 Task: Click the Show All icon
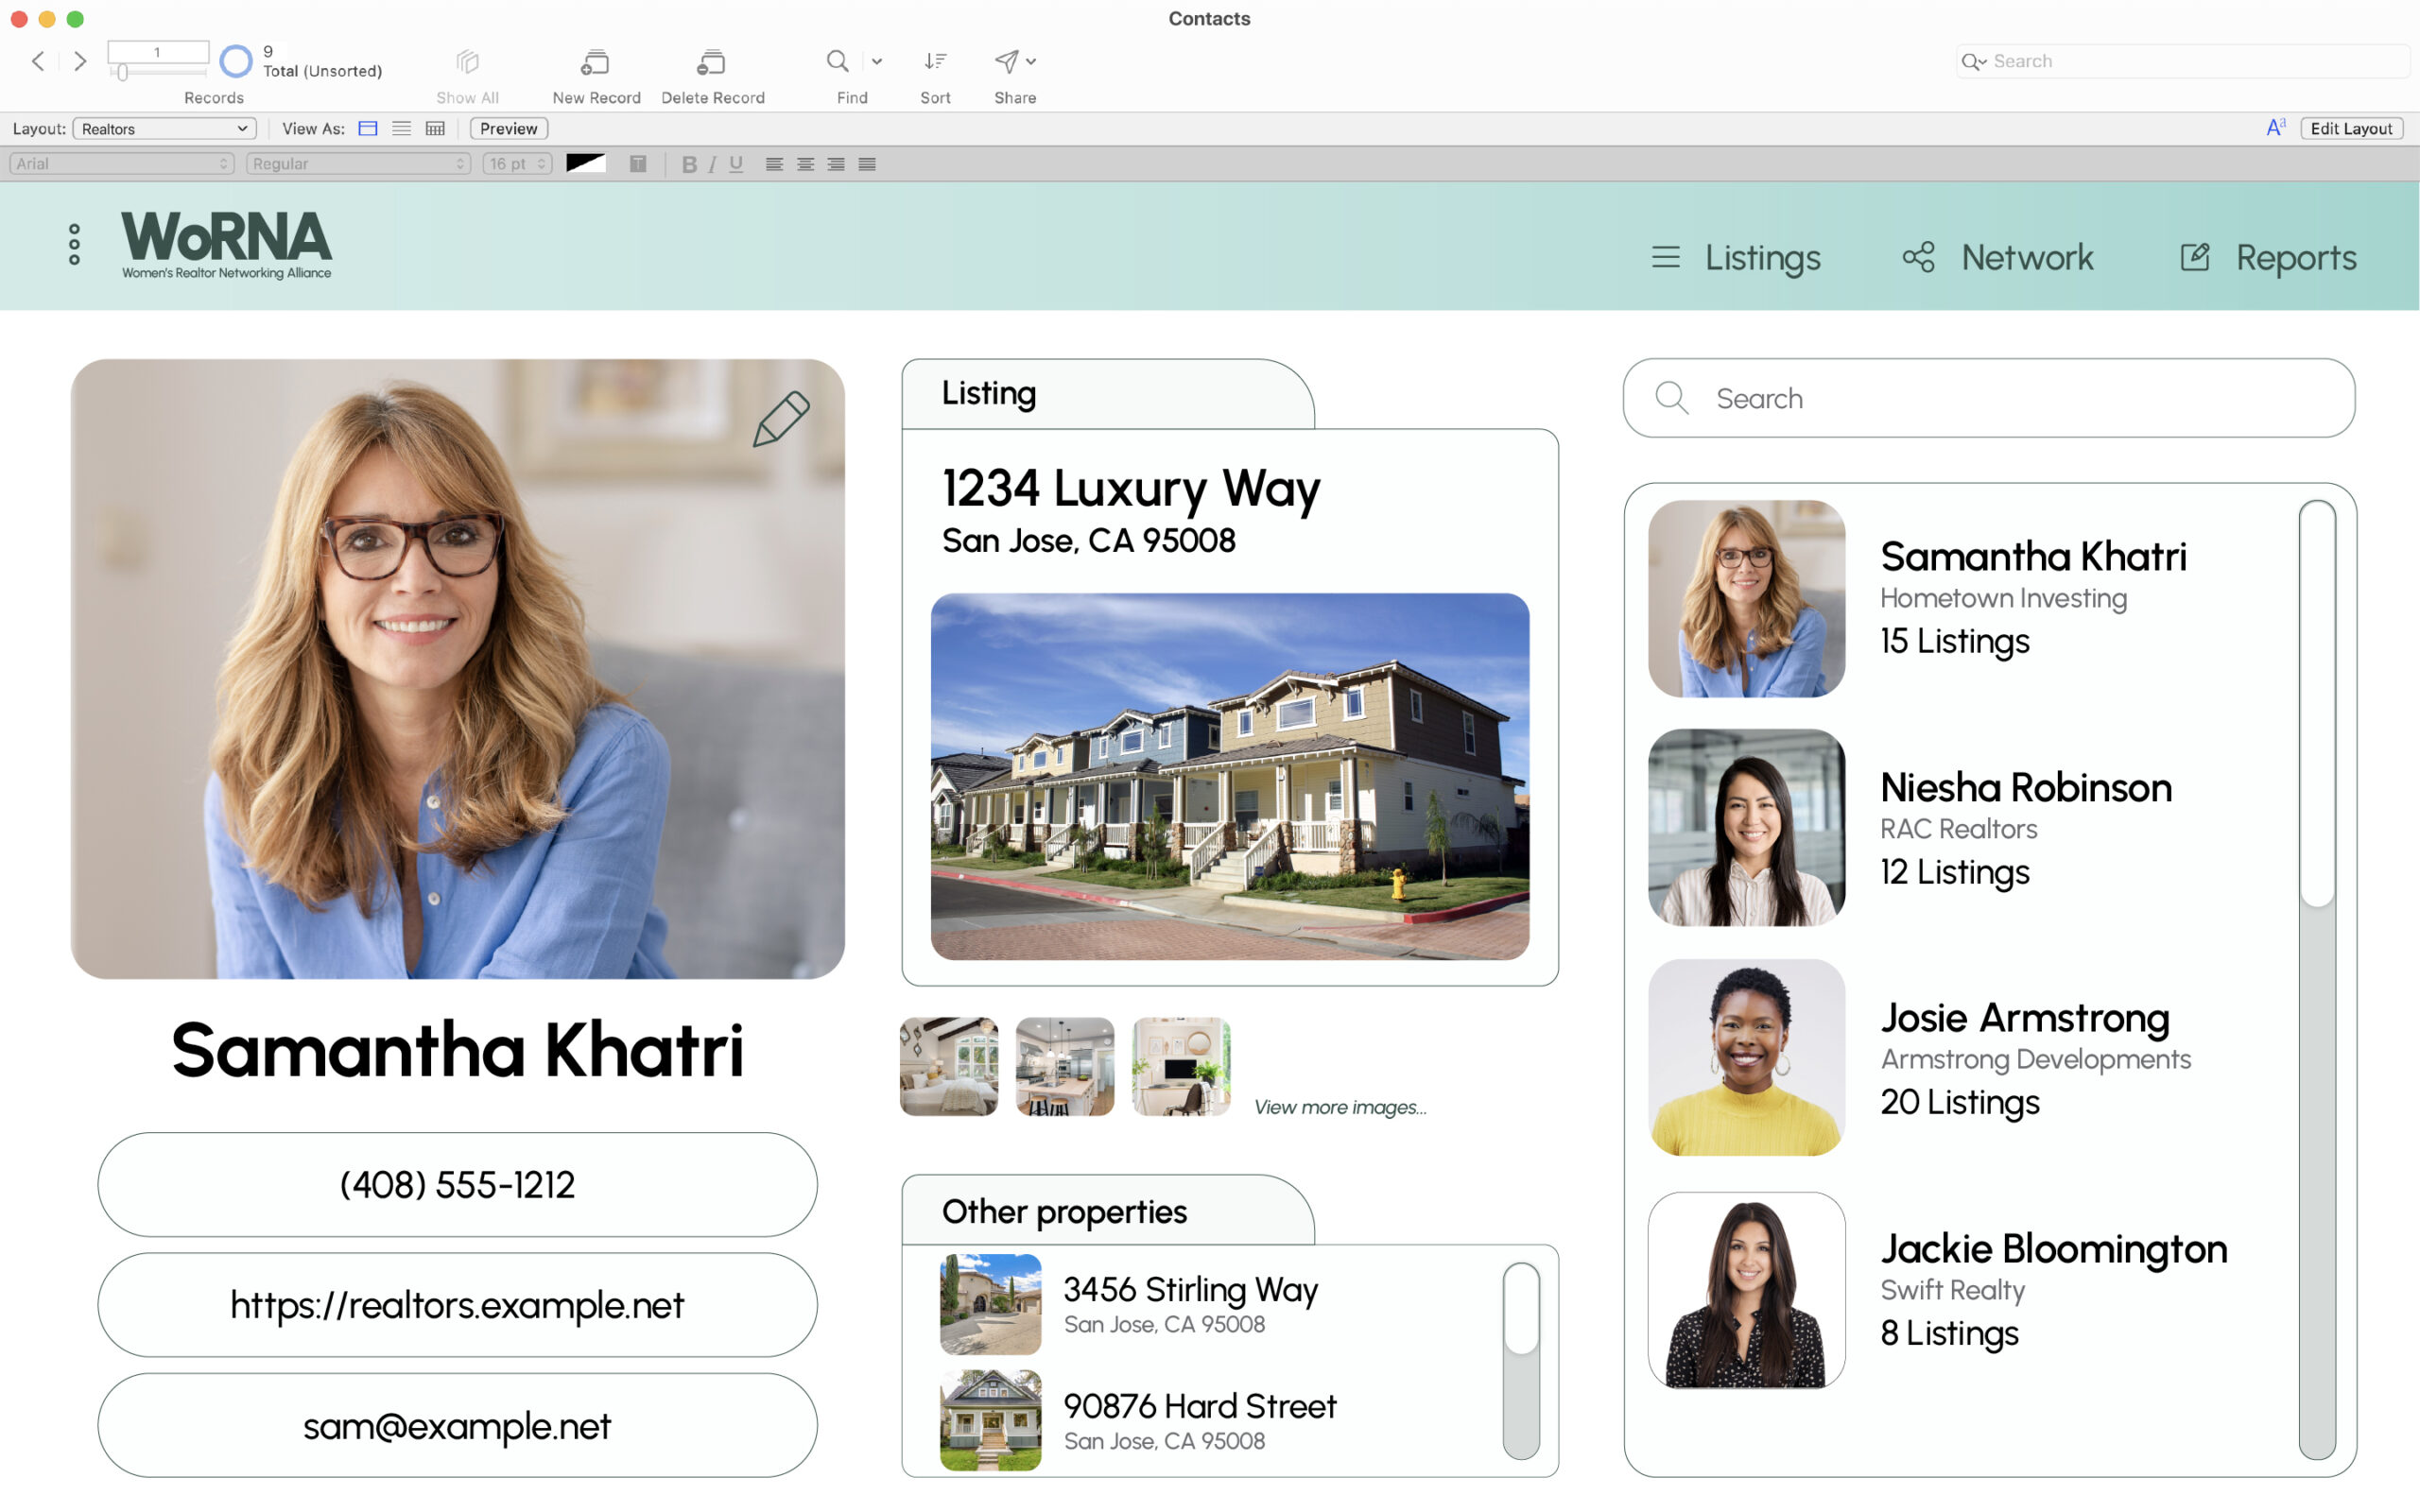point(467,62)
